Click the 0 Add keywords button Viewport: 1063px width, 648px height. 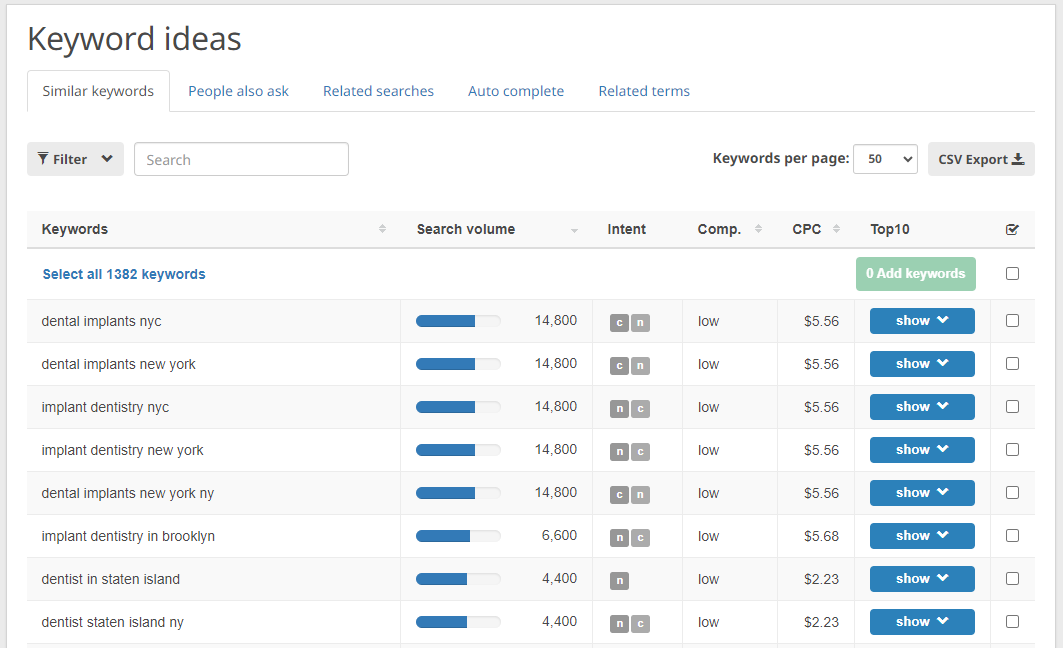pos(915,273)
